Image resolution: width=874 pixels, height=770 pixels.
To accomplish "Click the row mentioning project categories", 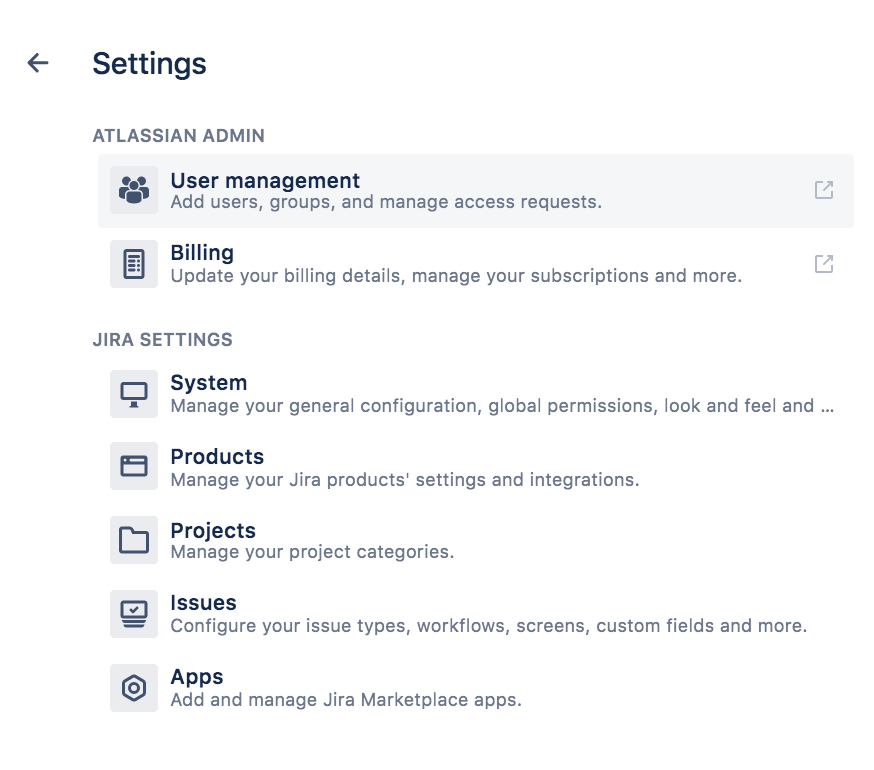I will tap(312, 552).
